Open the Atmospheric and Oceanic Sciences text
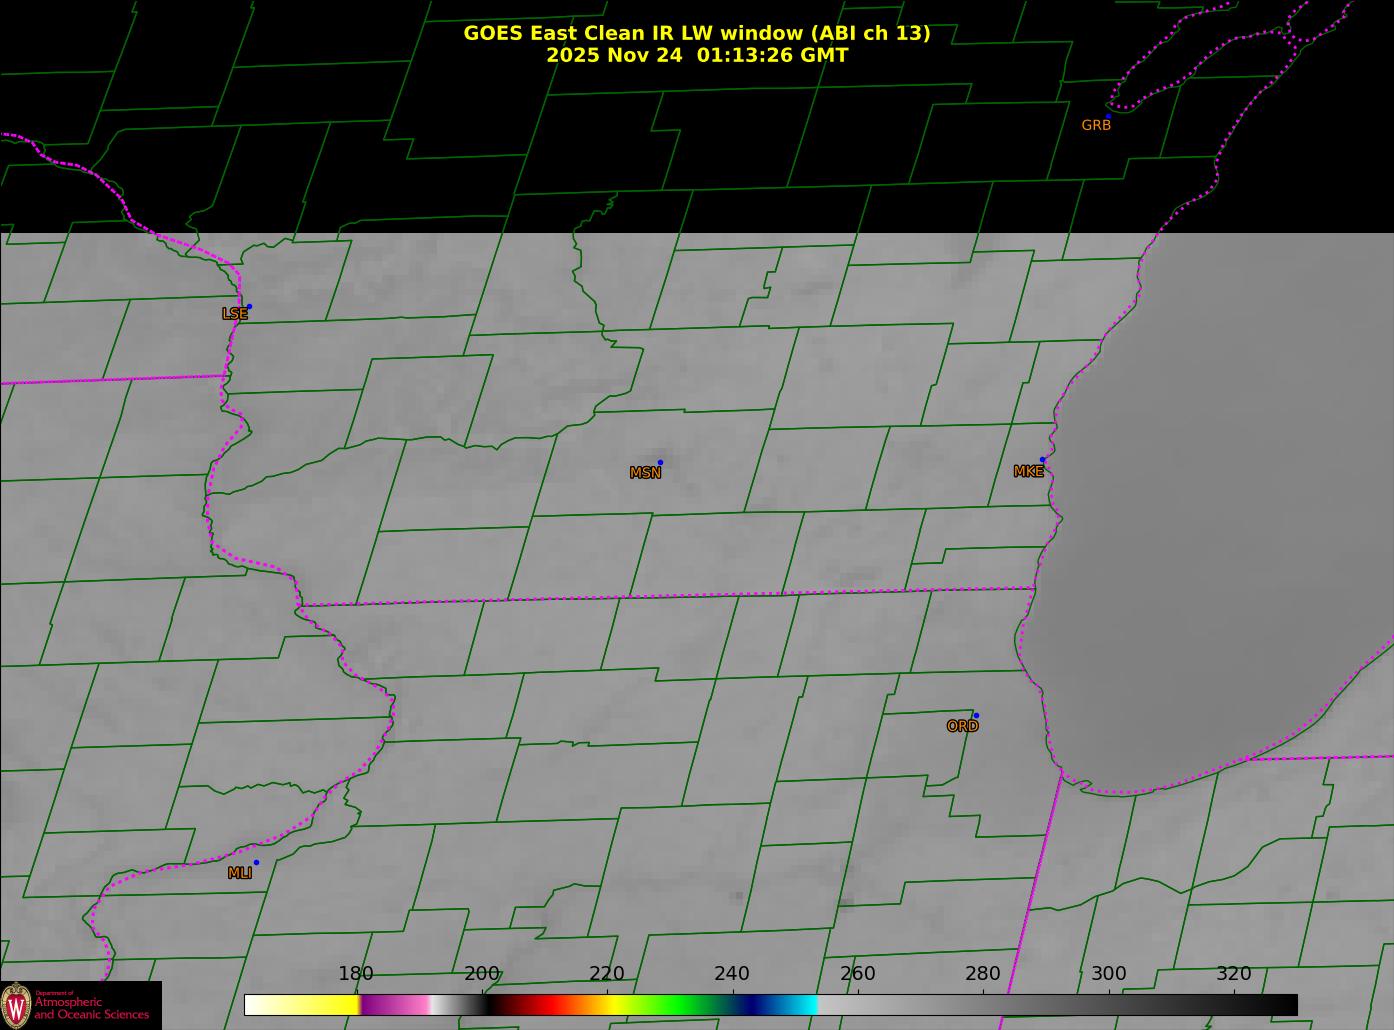The width and height of the screenshot is (1394, 1030). 91,1008
